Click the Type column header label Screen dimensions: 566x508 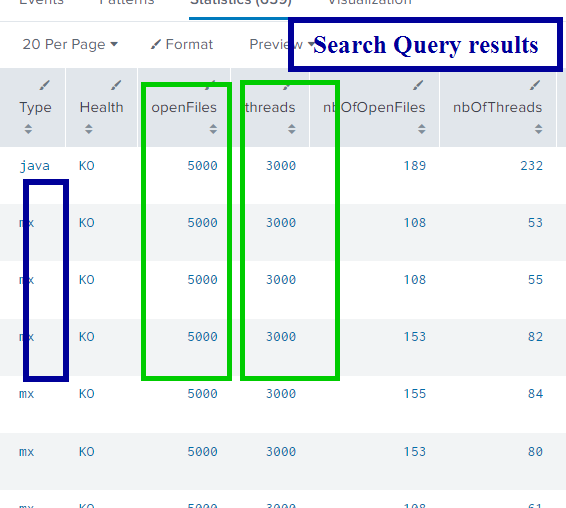coord(35,108)
